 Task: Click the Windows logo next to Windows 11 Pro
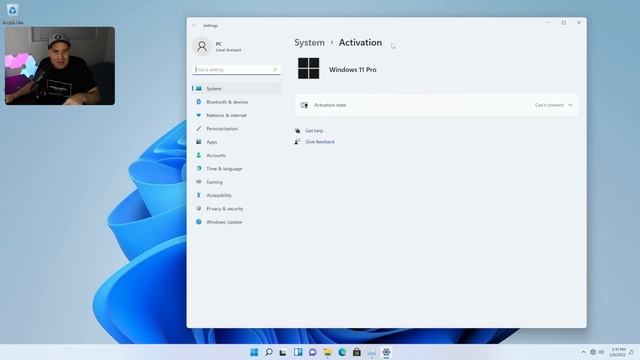point(309,68)
